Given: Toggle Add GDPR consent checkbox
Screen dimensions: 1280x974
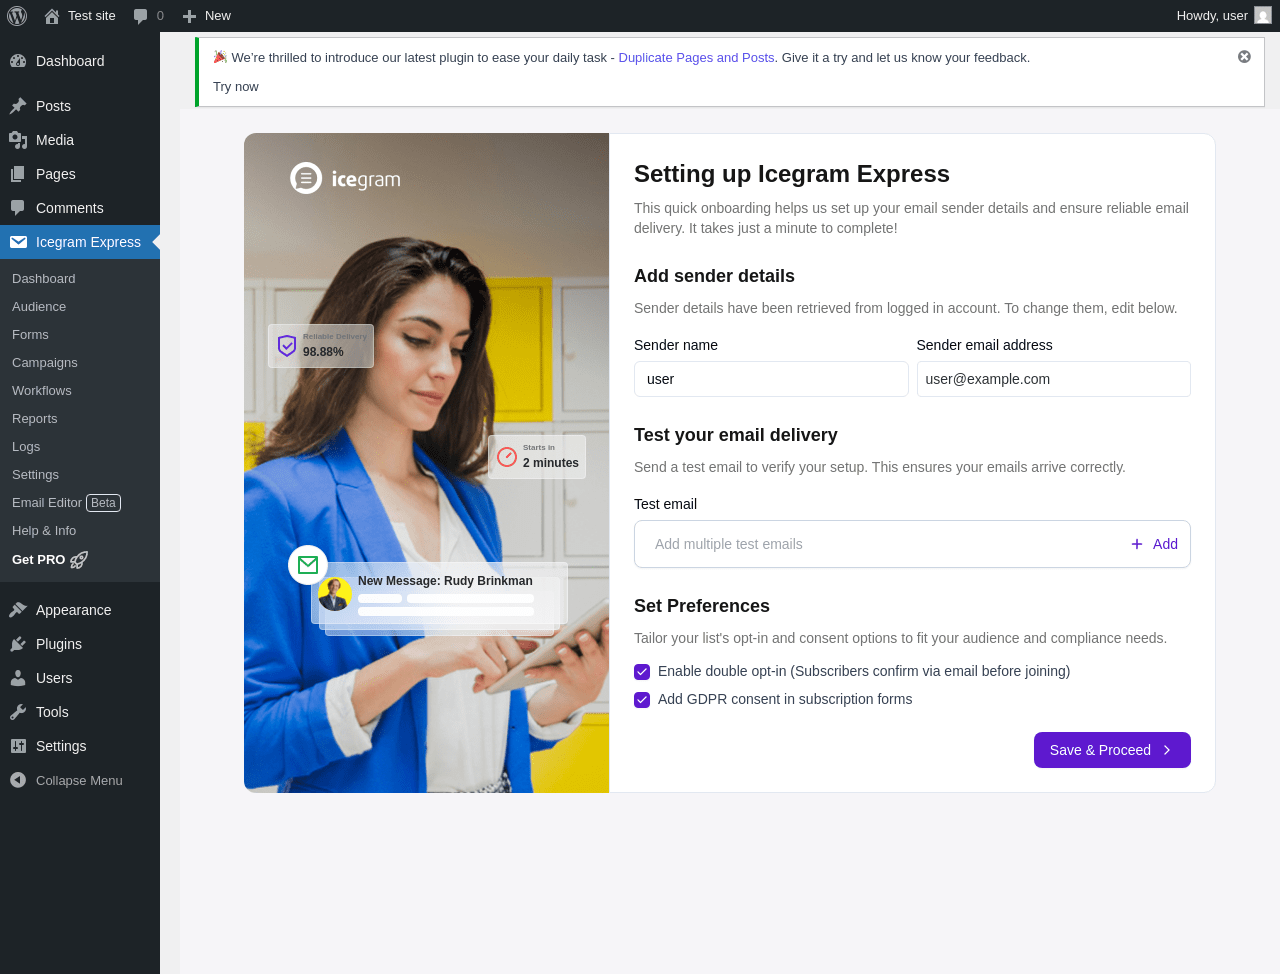Looking at the screenshot, I should (x=642, y=700).
